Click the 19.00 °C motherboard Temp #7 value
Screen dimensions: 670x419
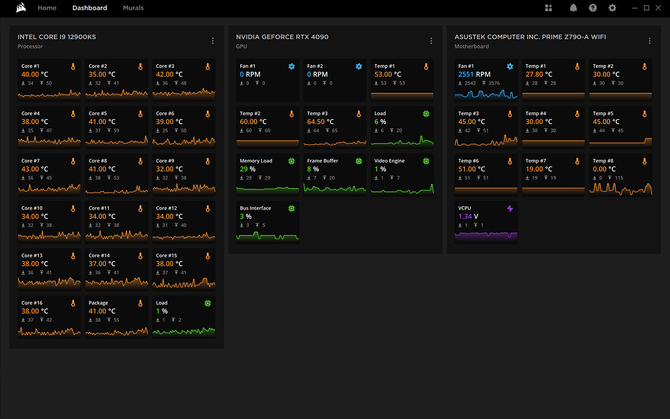[539, 169]
